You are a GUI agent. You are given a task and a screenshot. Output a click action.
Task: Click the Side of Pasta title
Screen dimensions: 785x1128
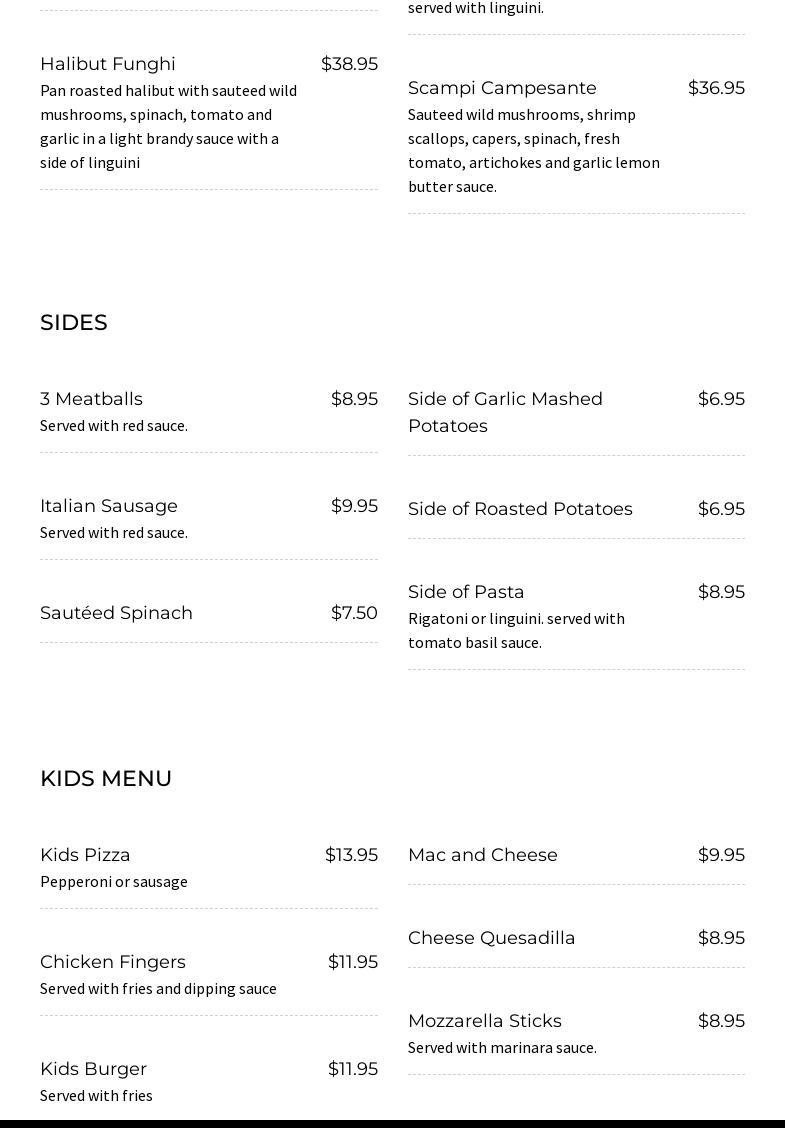[x=466, y=591]
